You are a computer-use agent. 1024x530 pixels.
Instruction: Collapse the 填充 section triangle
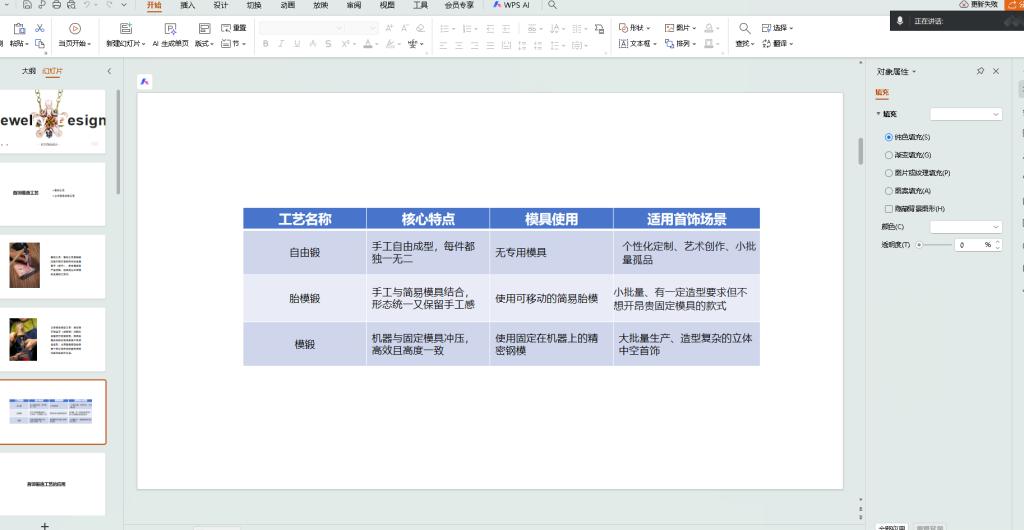click(878, 115)
